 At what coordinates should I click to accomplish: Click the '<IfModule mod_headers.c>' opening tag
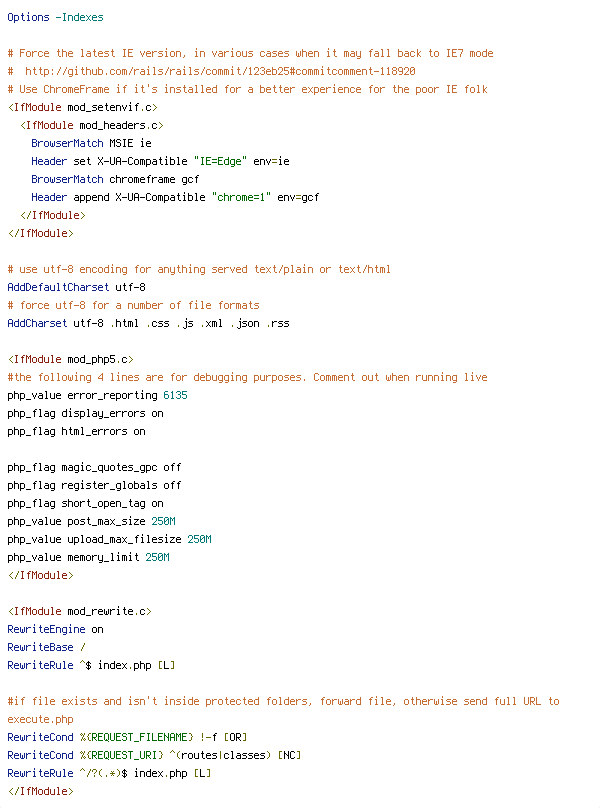click(x=92, y=126)
